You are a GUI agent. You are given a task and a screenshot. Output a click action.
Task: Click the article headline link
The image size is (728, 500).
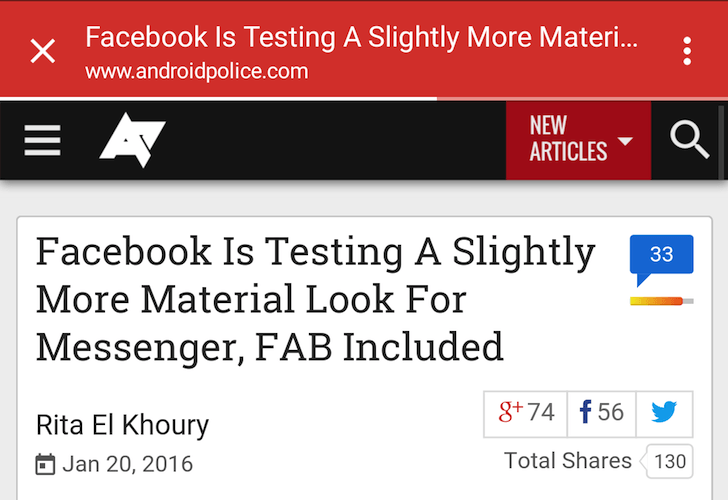click(x=315, y=299)
